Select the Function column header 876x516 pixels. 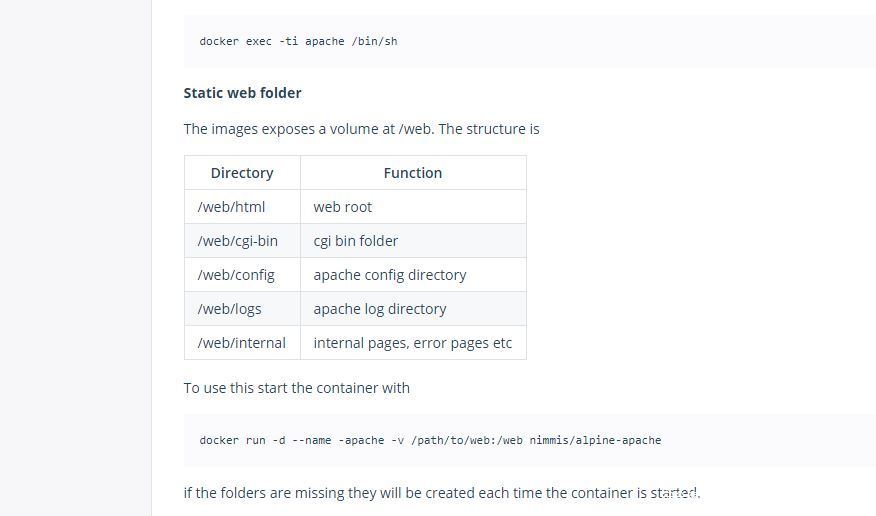[x=412, y=173]
